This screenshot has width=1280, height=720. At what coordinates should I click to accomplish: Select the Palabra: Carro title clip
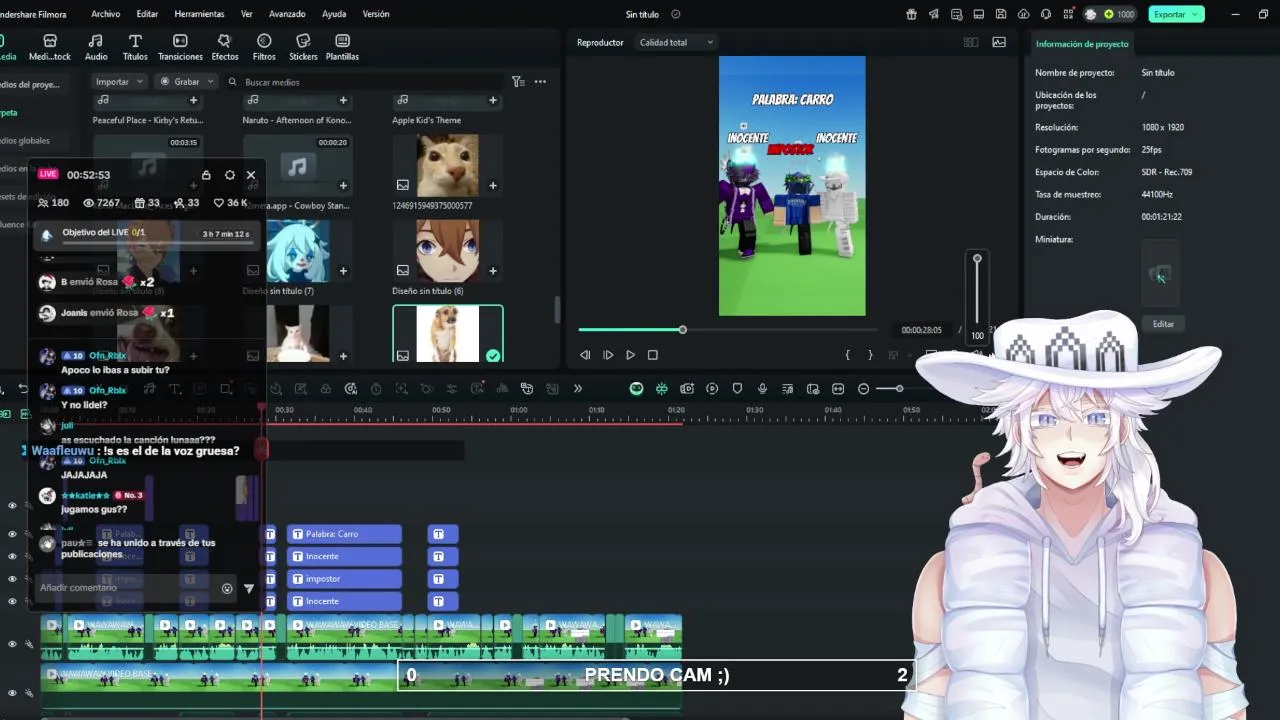point(344,534)
